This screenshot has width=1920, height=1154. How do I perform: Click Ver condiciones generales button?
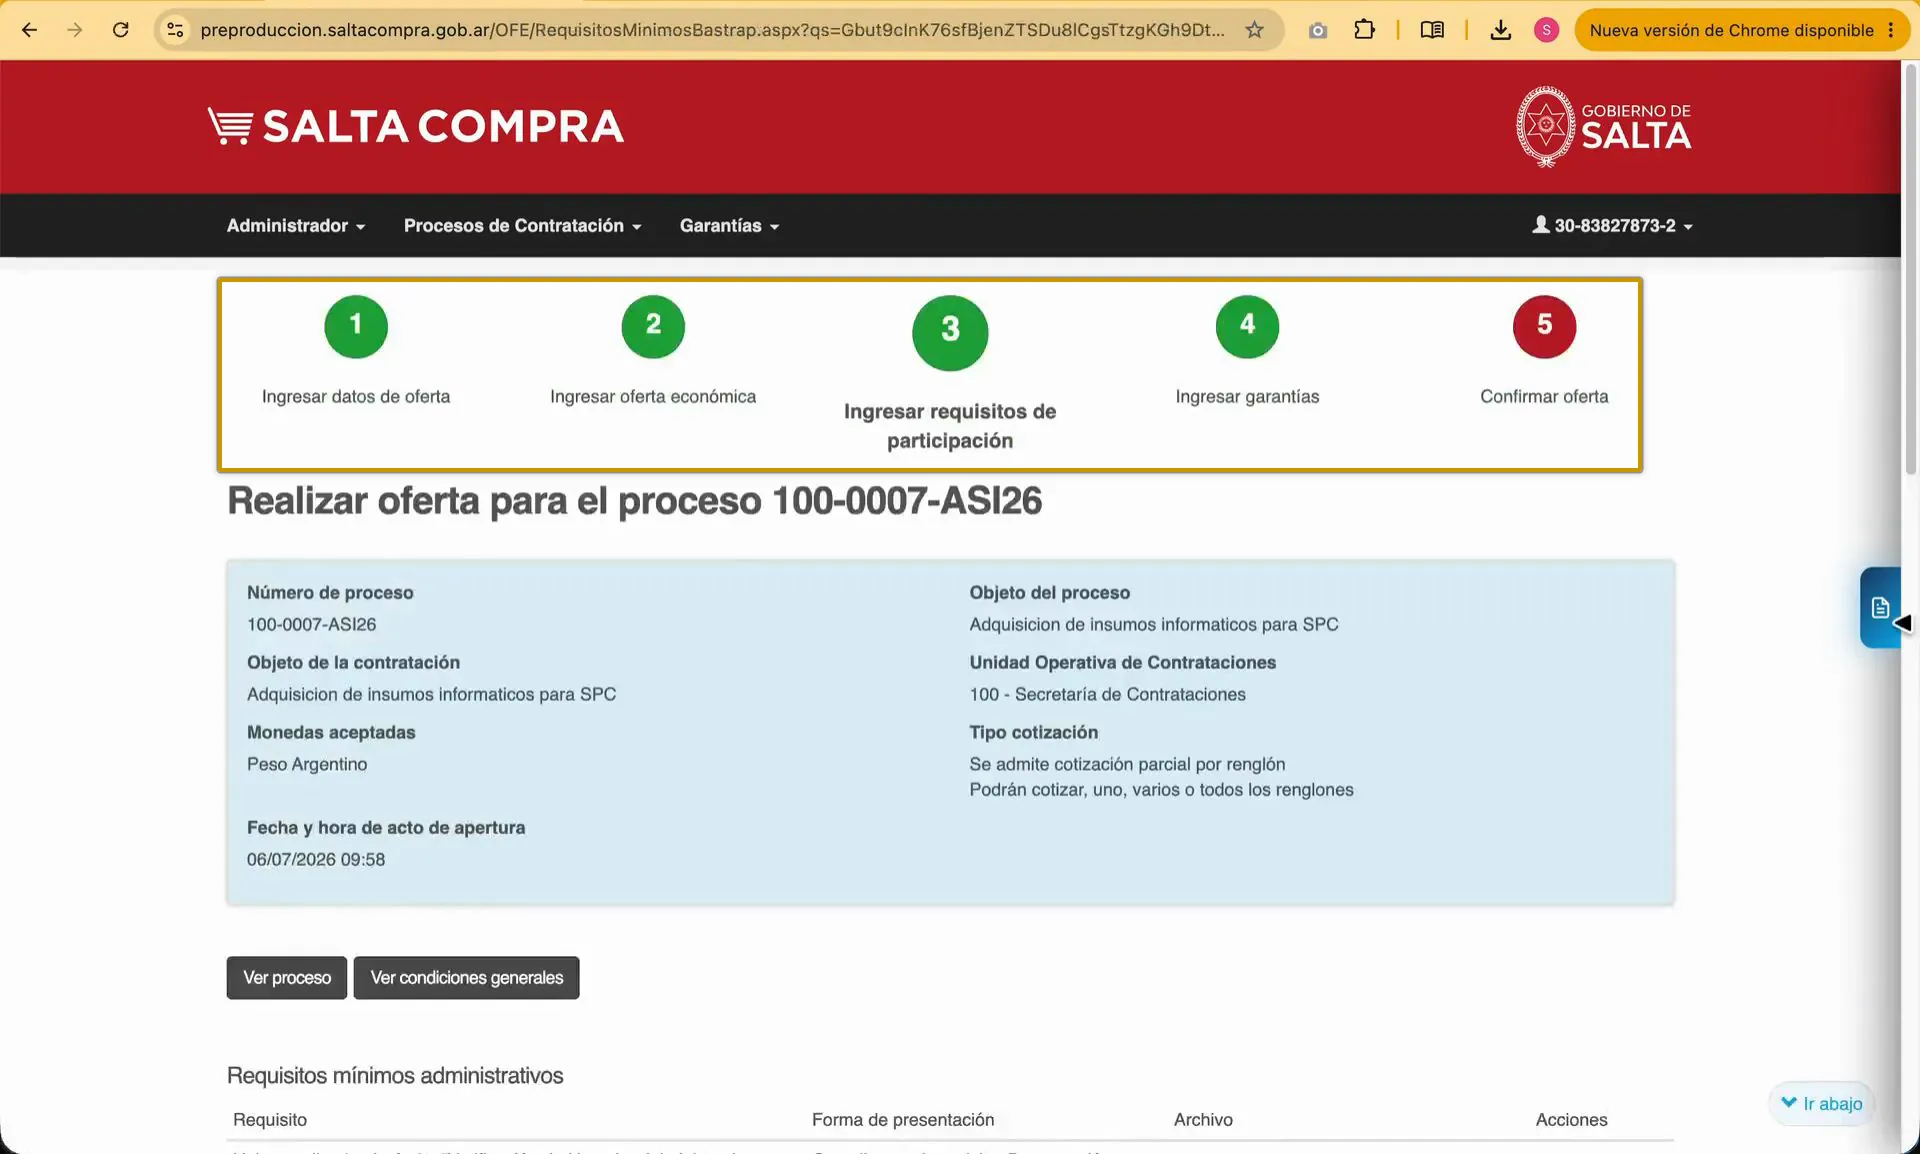467,978
